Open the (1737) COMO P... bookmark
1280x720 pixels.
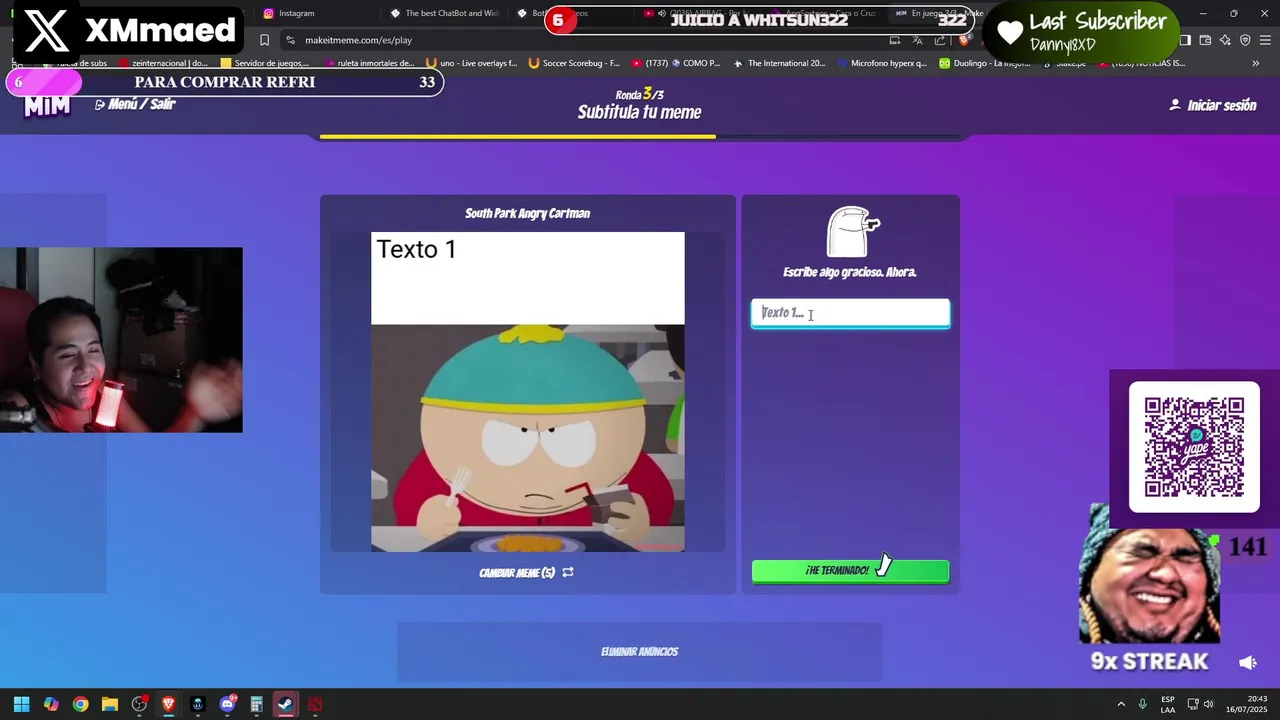click(x=675, y=63)
